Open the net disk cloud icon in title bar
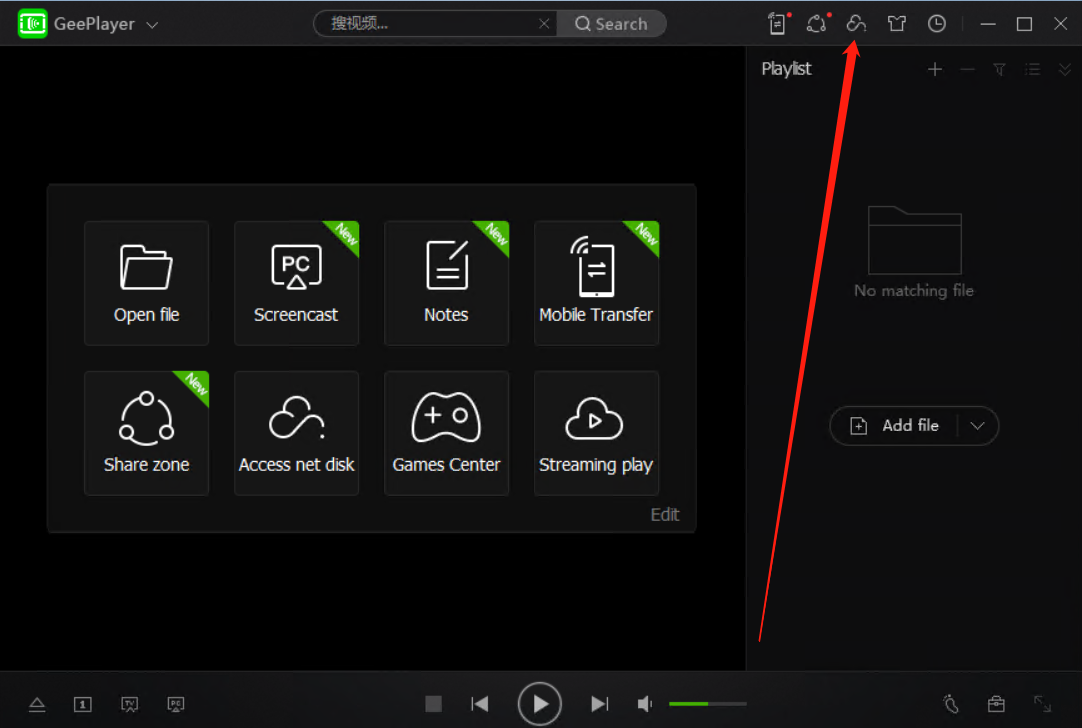The image size is (1082, 728). pos(856,24)
